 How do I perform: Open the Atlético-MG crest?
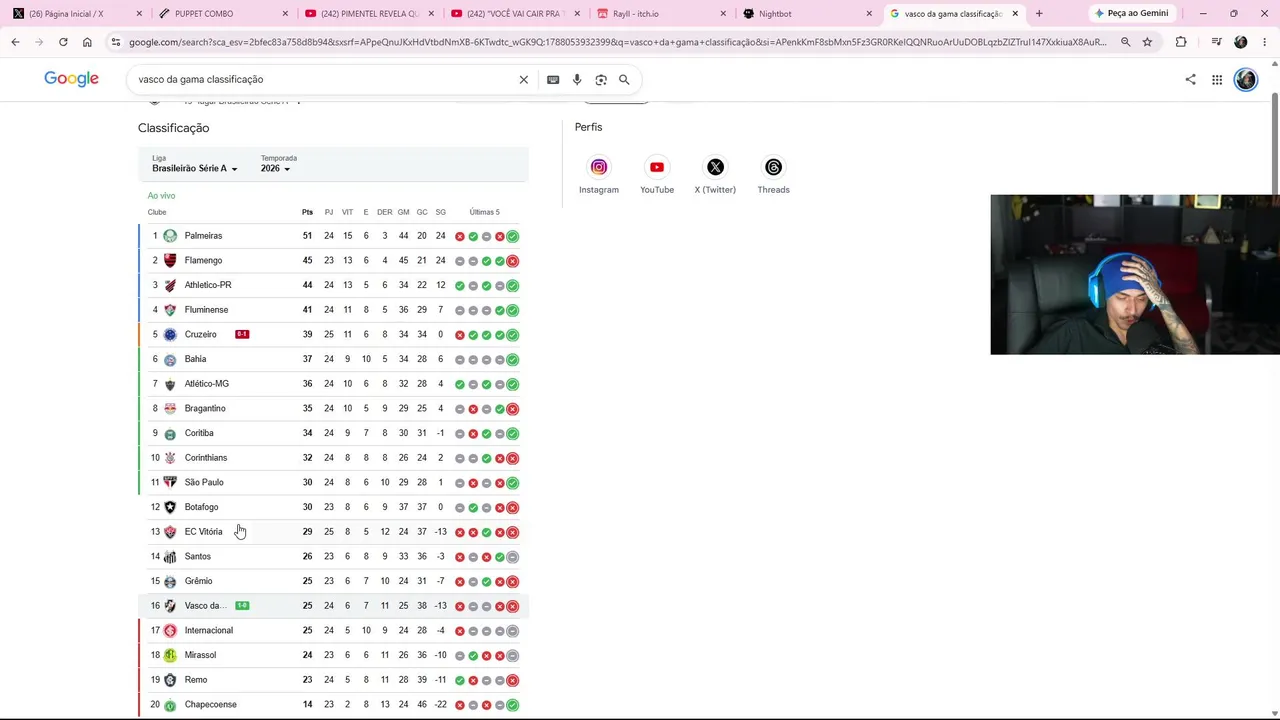(170, 384)
